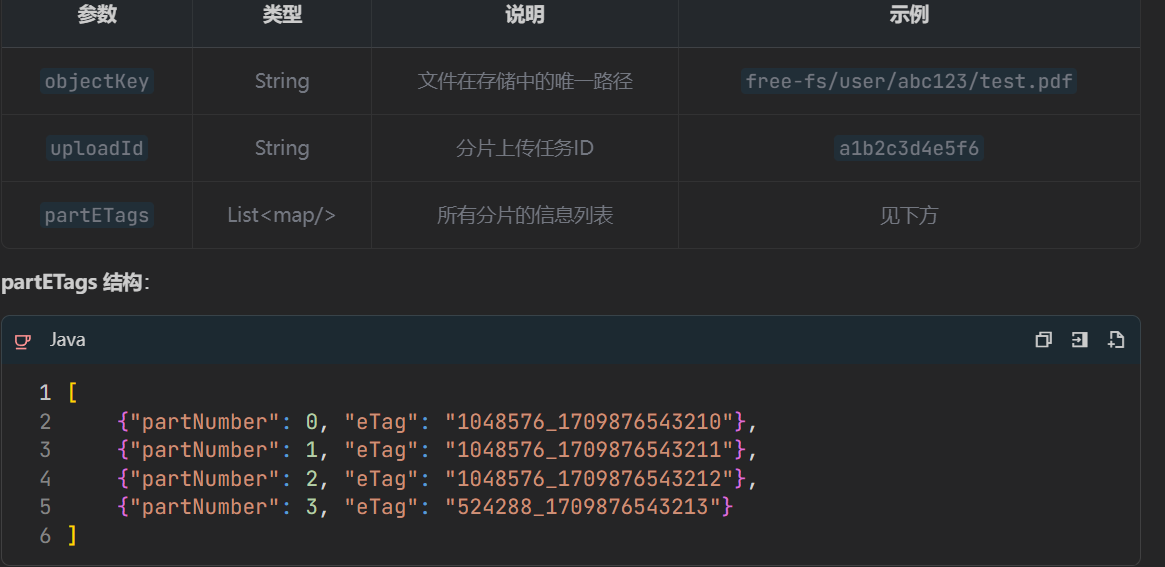1165x567 pixels.
Task: Click the partETags parameter cell
Action: click(97, 216)
